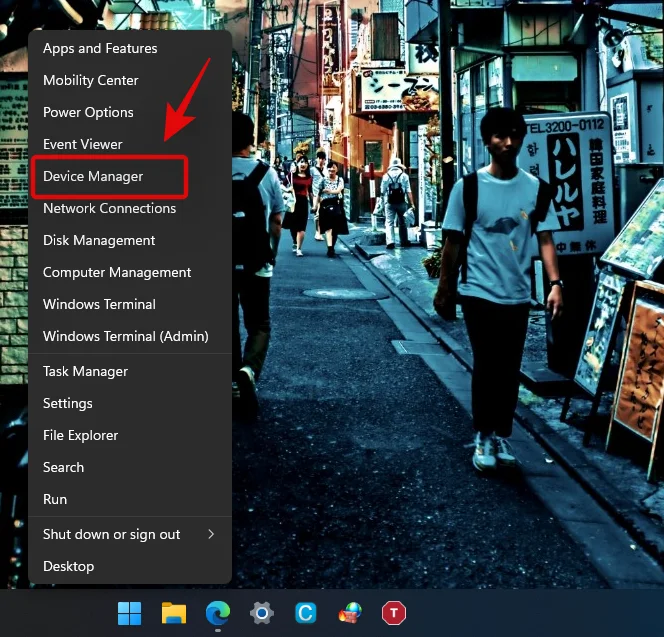The height and width of the screenshot is (637, 664).
Task: Open File Explorer from the taskbar
Action: [x=174, y=612]
